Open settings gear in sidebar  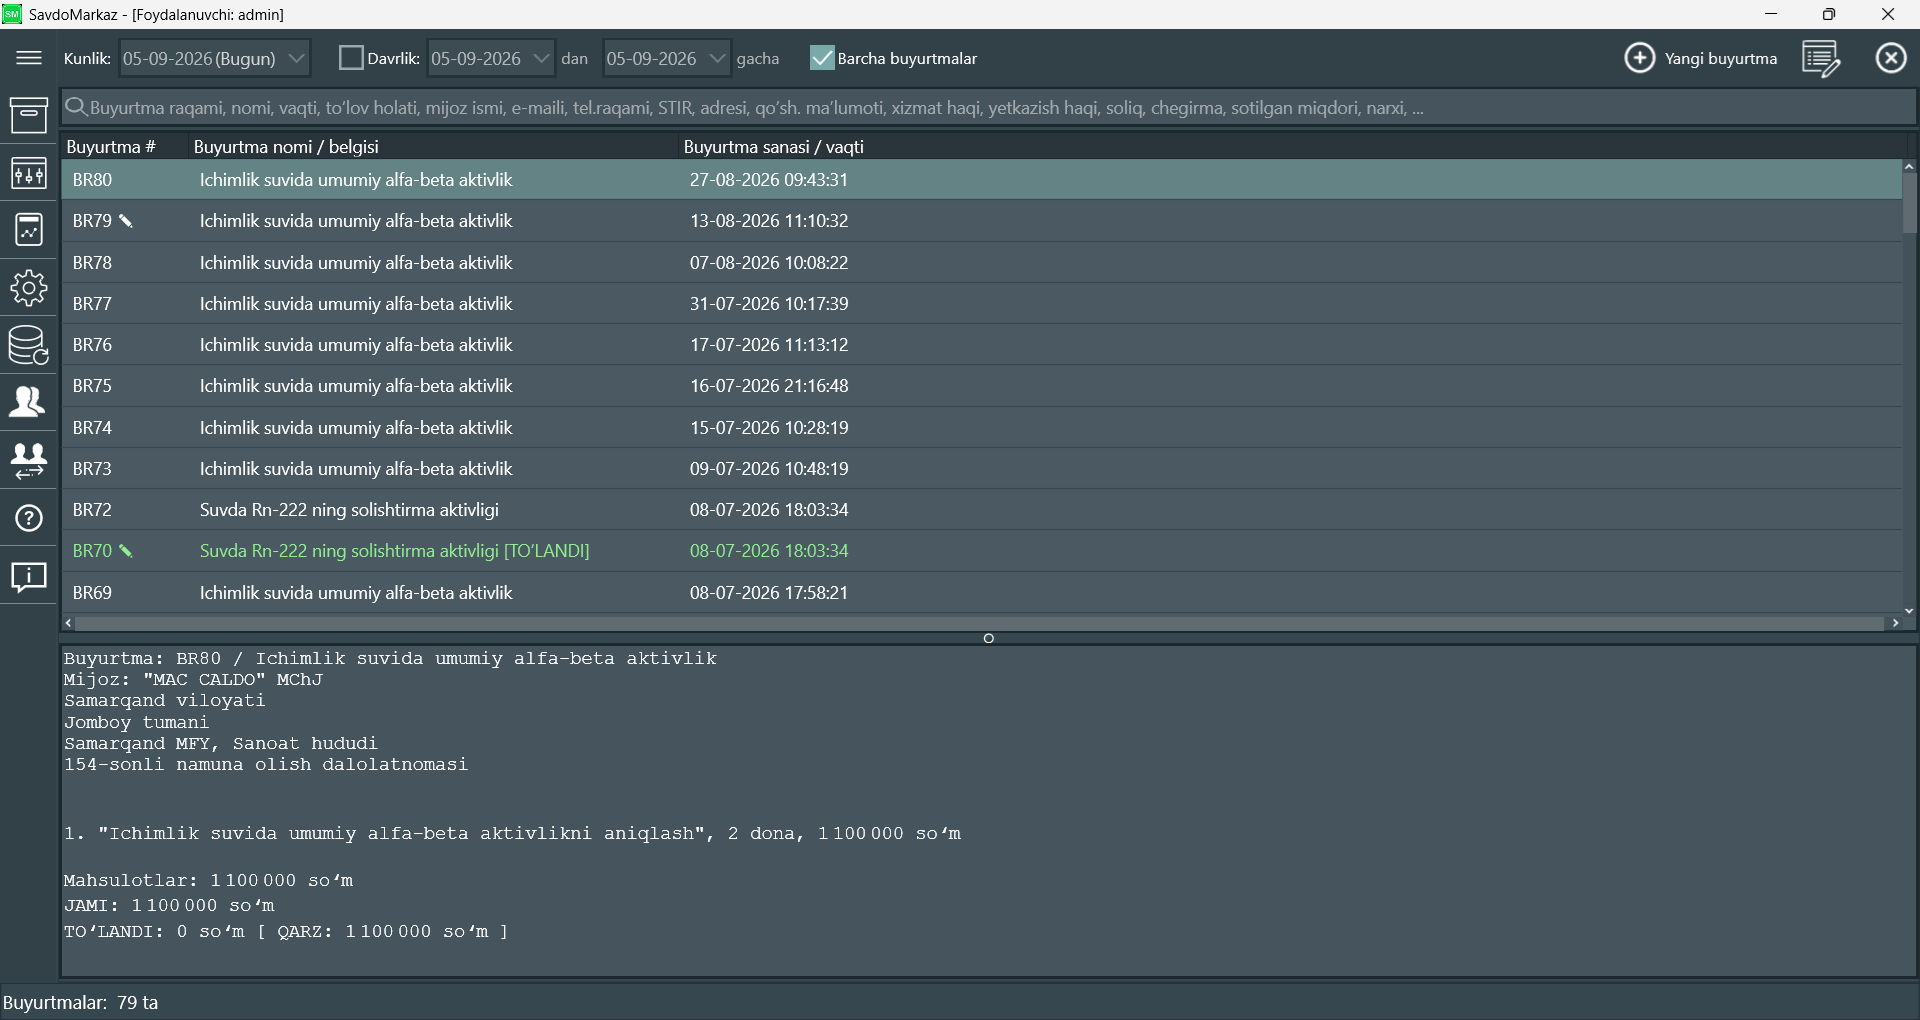point(29,288)
